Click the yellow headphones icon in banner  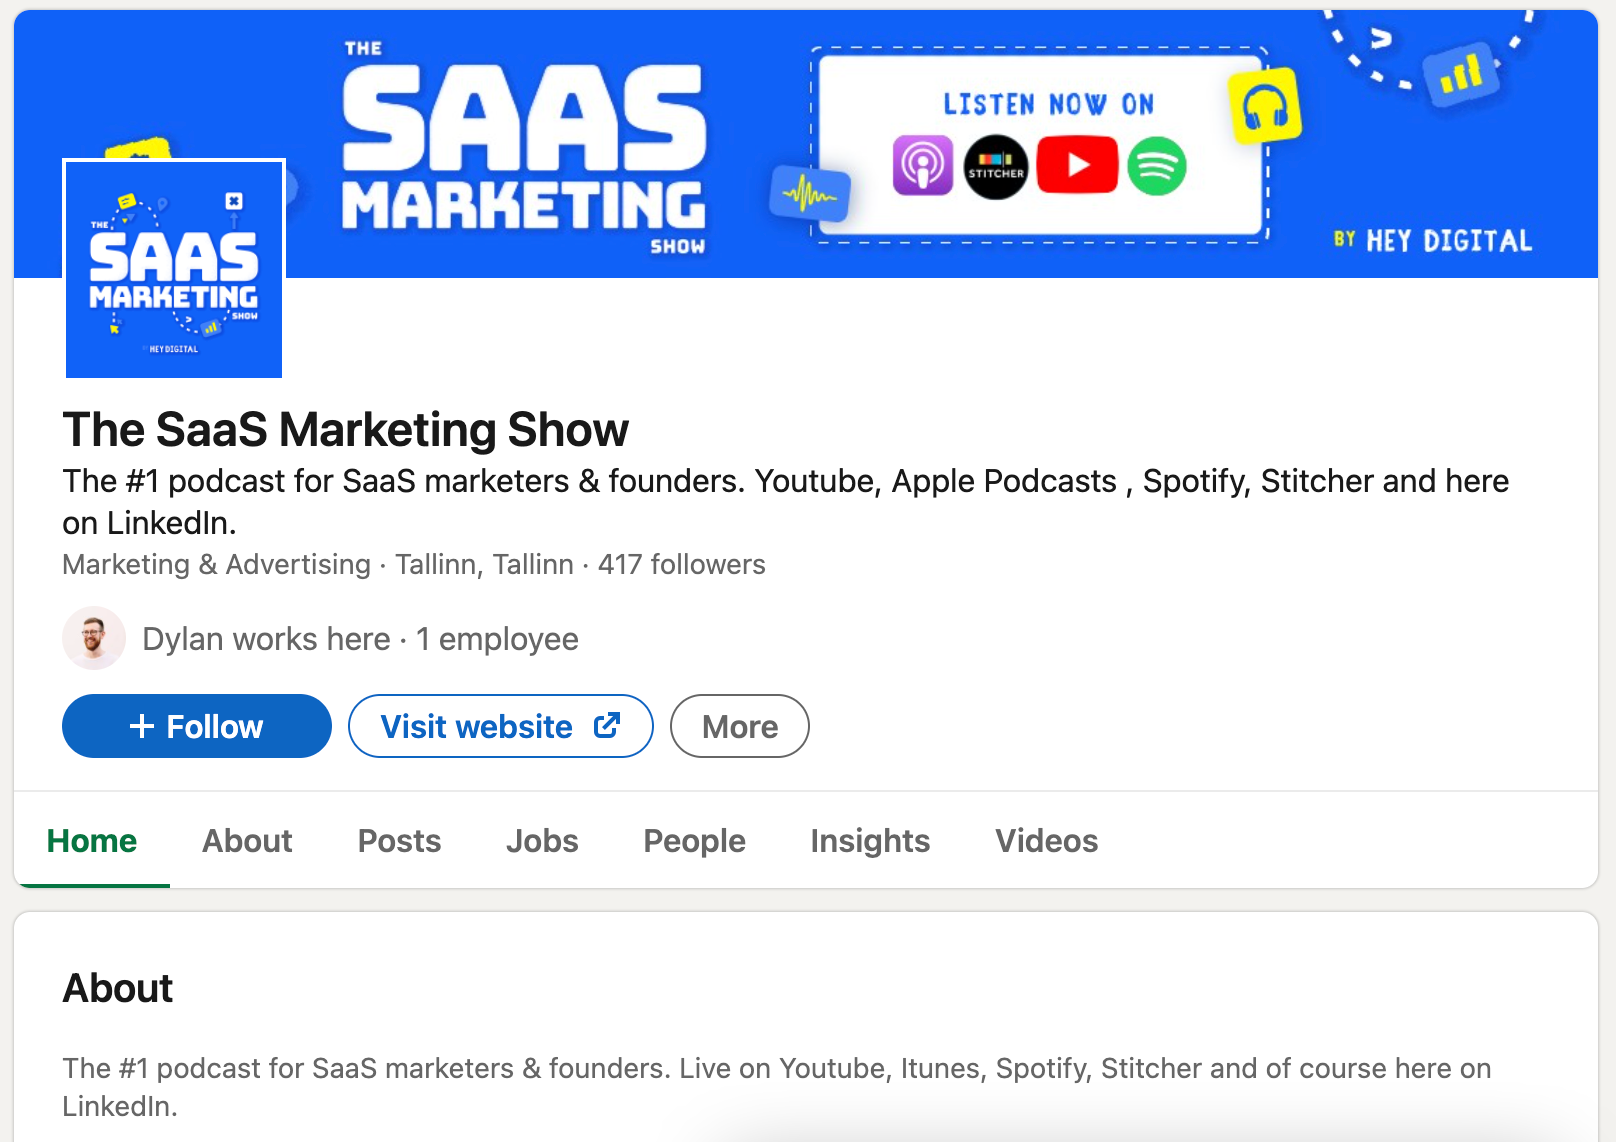(x=1265, y=106)
